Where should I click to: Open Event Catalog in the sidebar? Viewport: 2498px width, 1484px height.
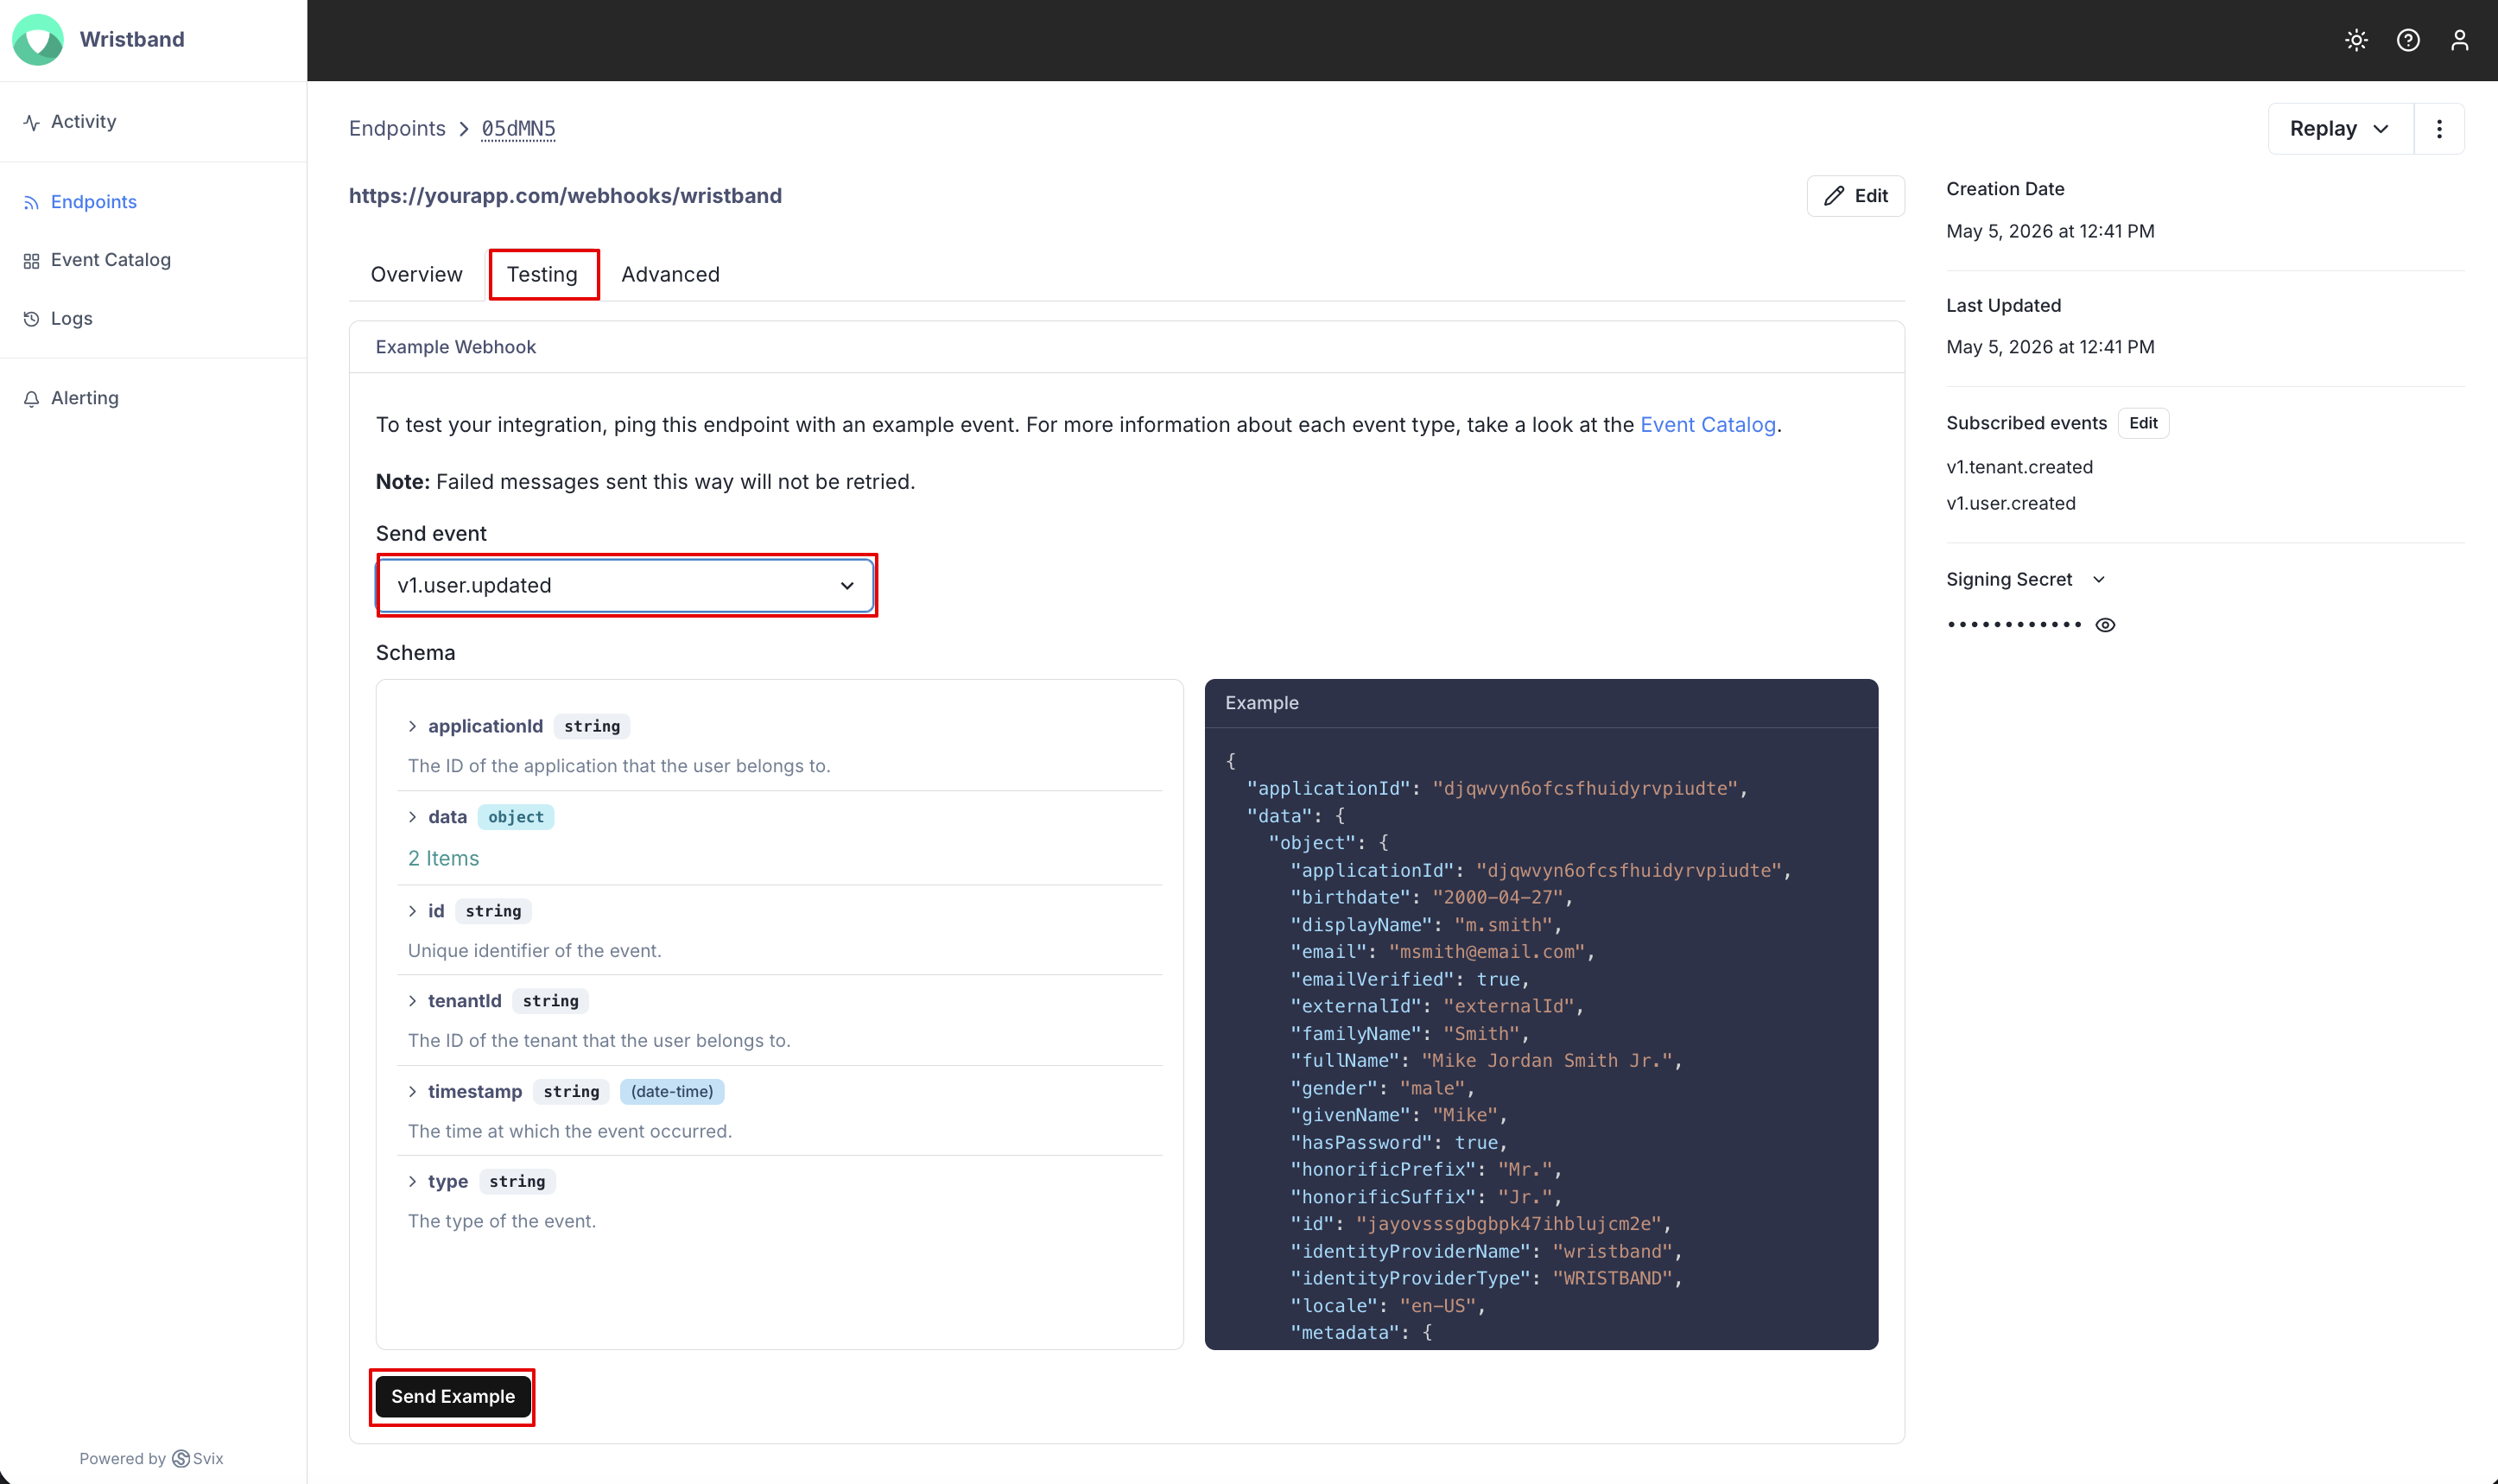[x=97, y=260]
